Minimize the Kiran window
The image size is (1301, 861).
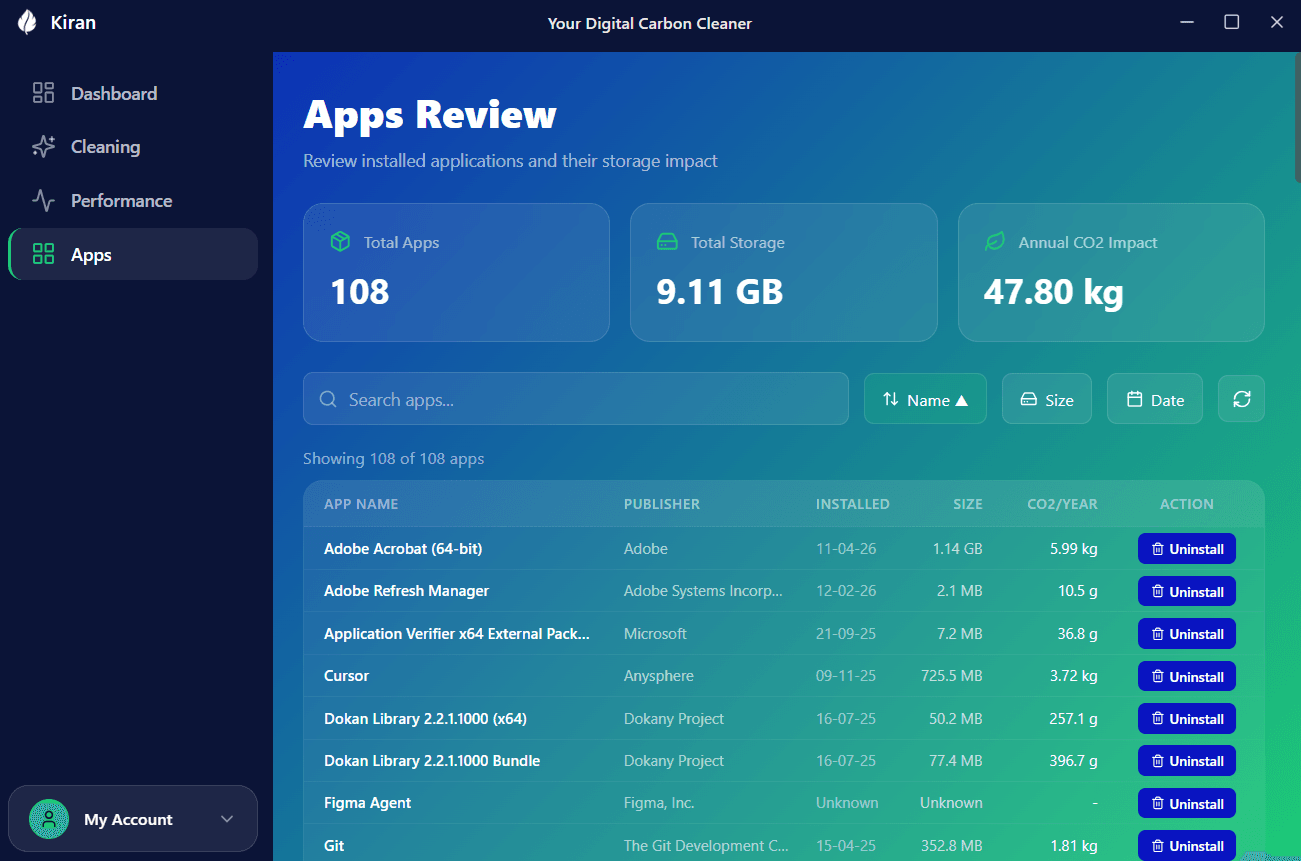(x=1187, y=22)
